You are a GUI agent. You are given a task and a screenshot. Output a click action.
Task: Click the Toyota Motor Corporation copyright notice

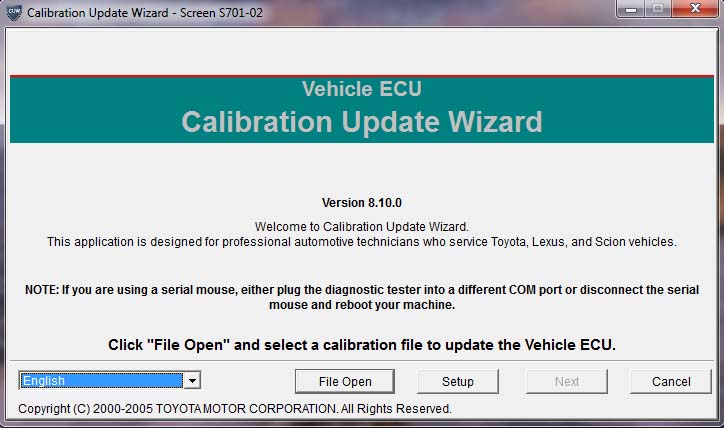point(235,409)
